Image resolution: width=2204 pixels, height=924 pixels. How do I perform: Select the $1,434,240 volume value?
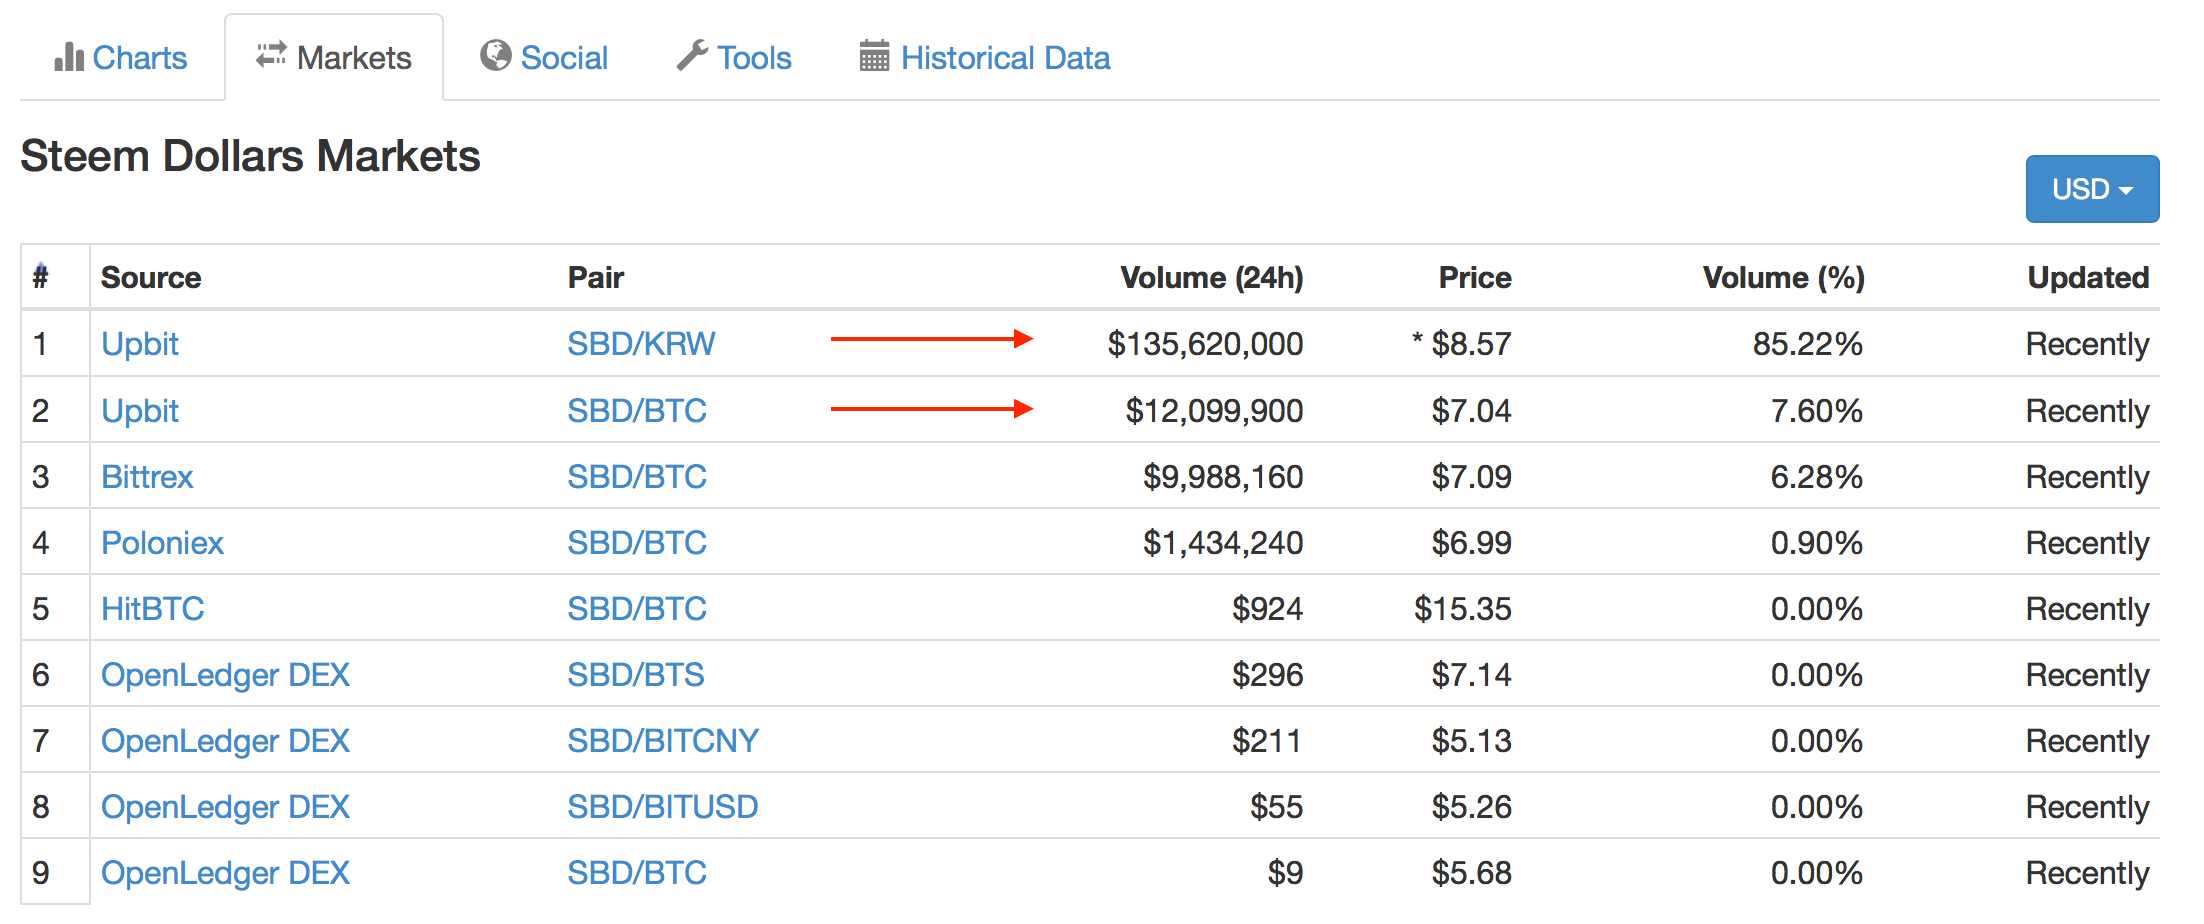[1223, 543]
